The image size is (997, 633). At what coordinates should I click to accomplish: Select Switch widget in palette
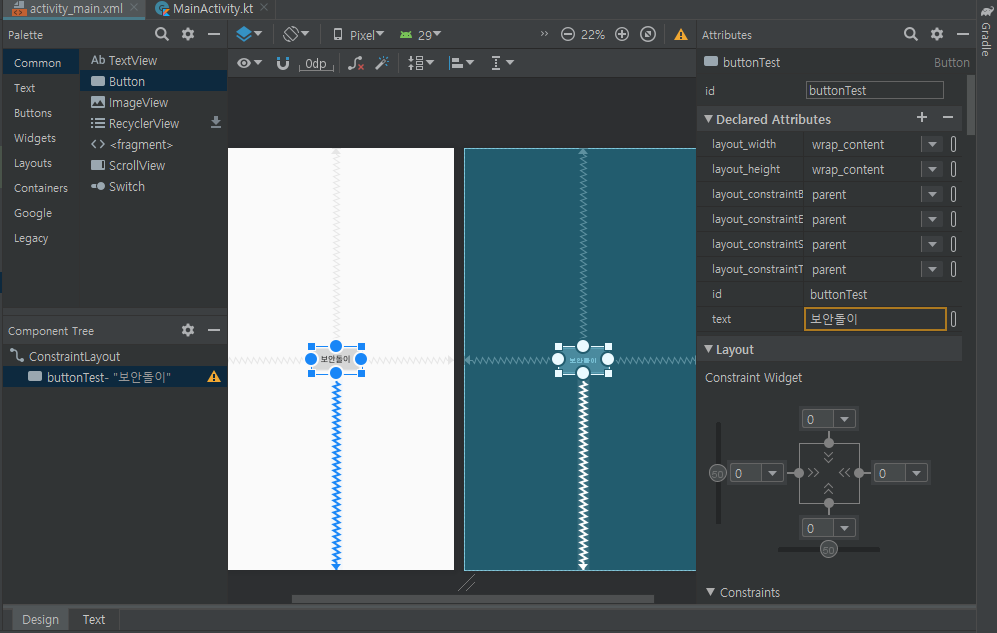pyautogui.click(x=118, y=186)
